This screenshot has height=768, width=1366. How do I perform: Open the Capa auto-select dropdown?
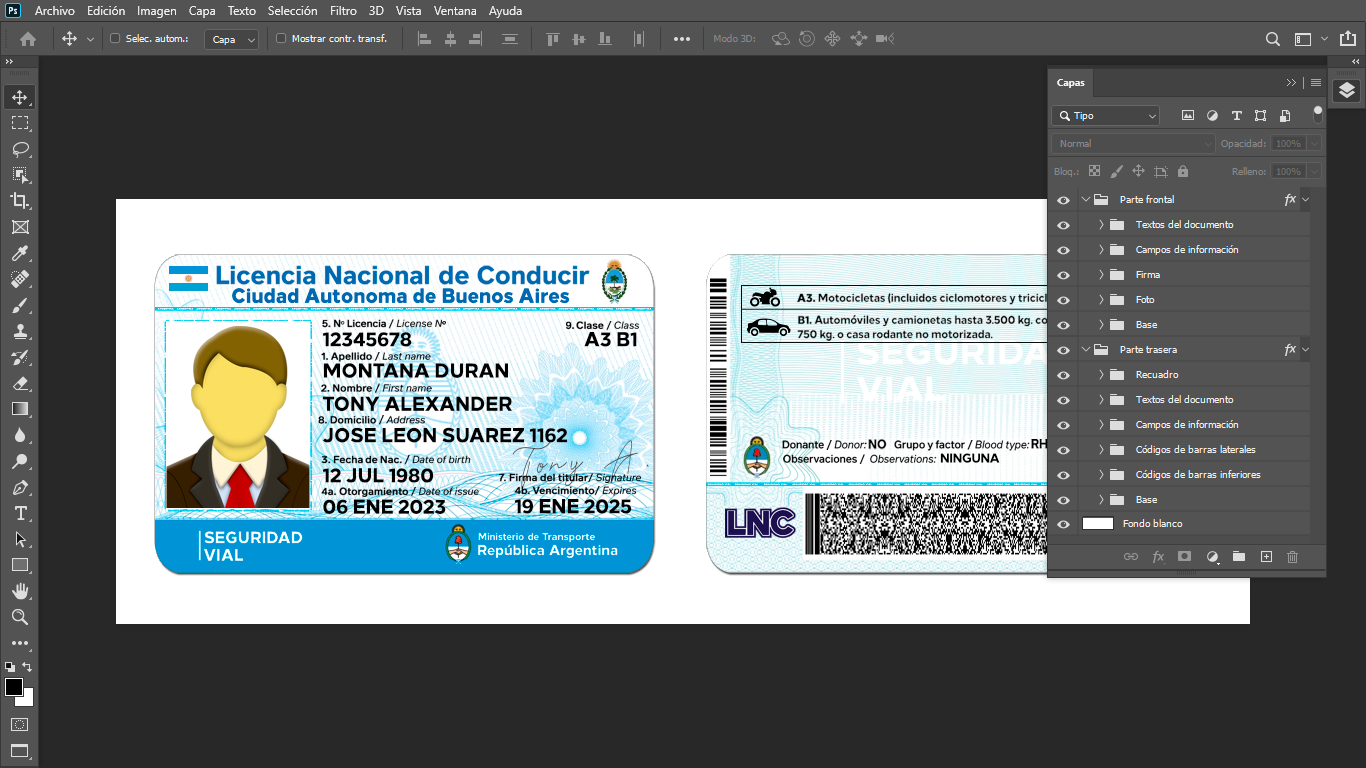point(232,39)
